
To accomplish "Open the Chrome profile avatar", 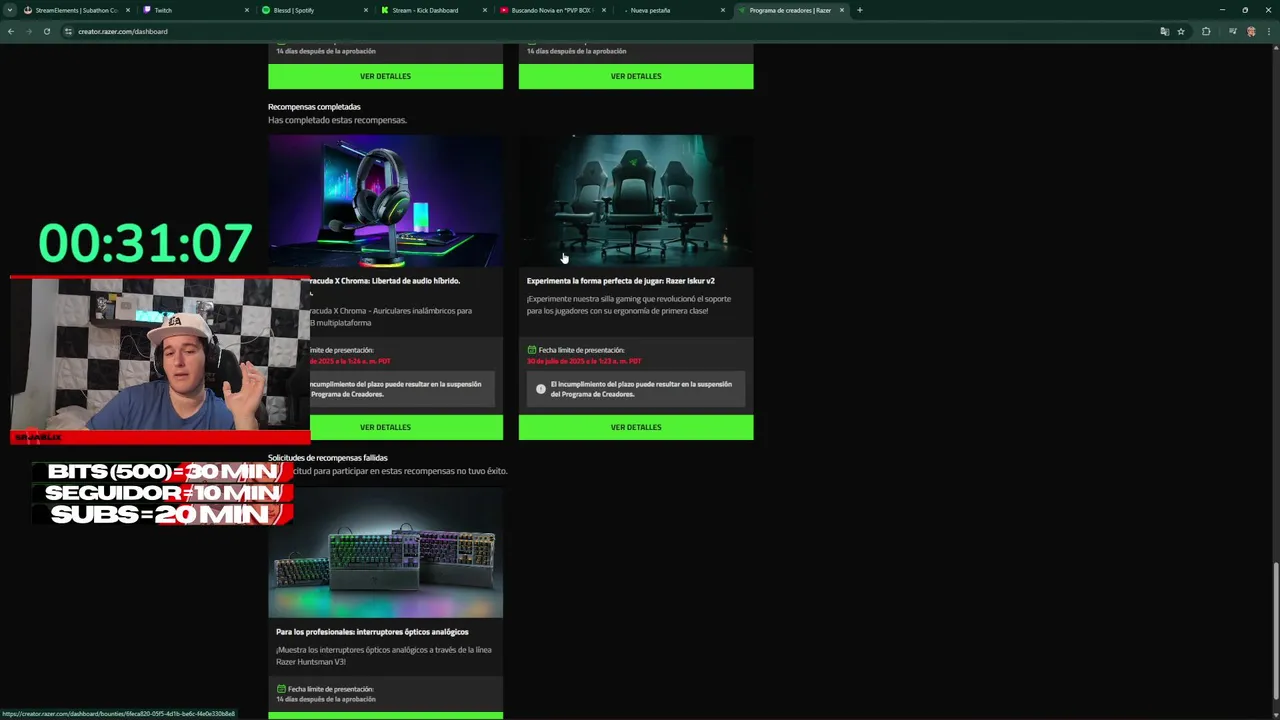I will [x=1251, y=31].
